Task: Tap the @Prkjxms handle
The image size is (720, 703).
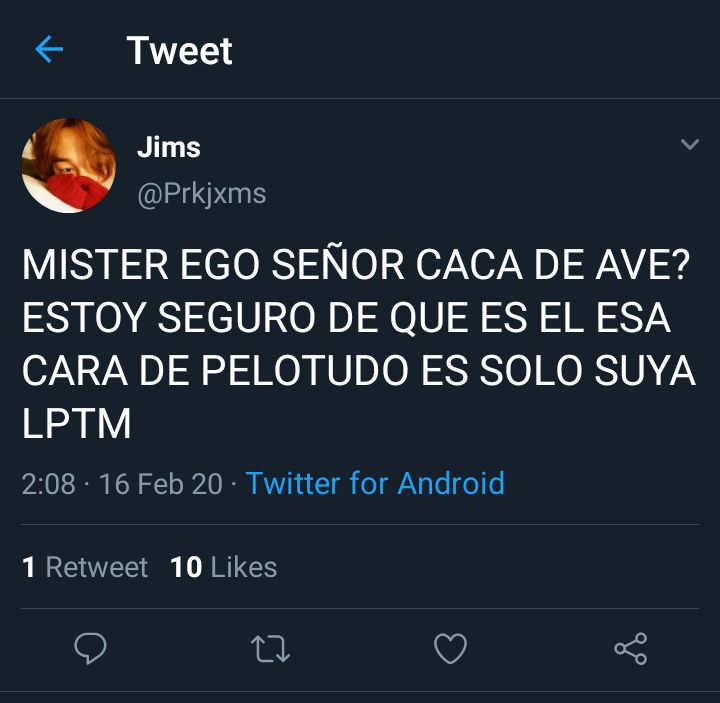Action: [x=202, y=194]
